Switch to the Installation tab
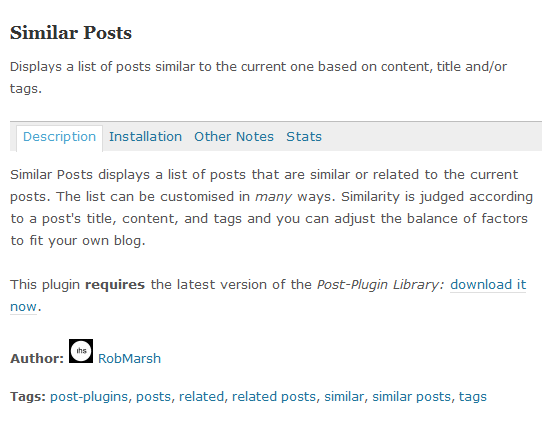This screenshot has width=553, height=424. 145,137
